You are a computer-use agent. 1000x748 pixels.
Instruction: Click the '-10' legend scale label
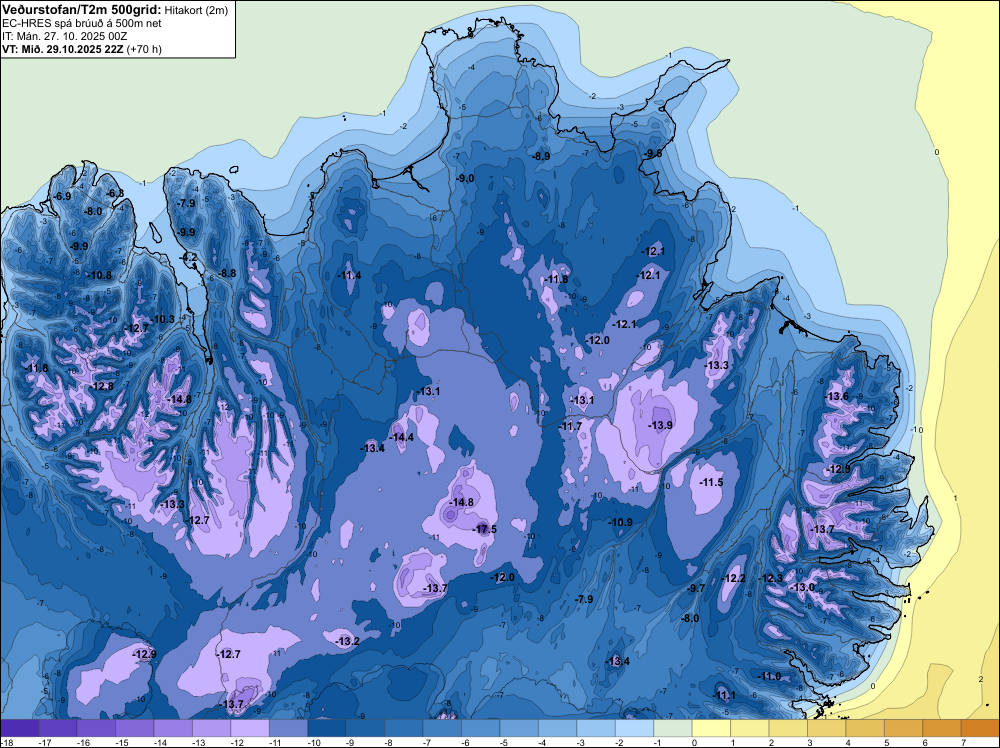coord(313,742)
